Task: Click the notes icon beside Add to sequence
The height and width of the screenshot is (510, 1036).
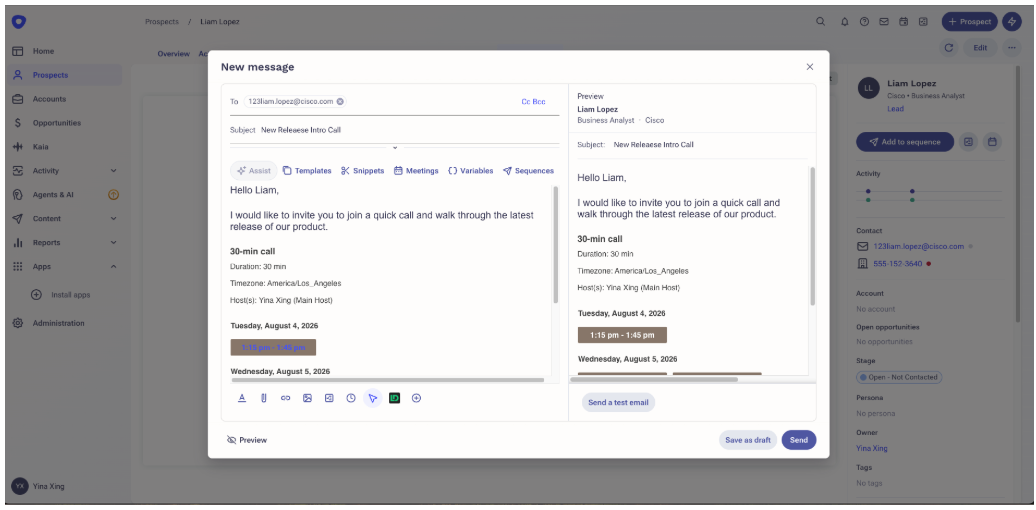Action: click(x=968, y=141)
